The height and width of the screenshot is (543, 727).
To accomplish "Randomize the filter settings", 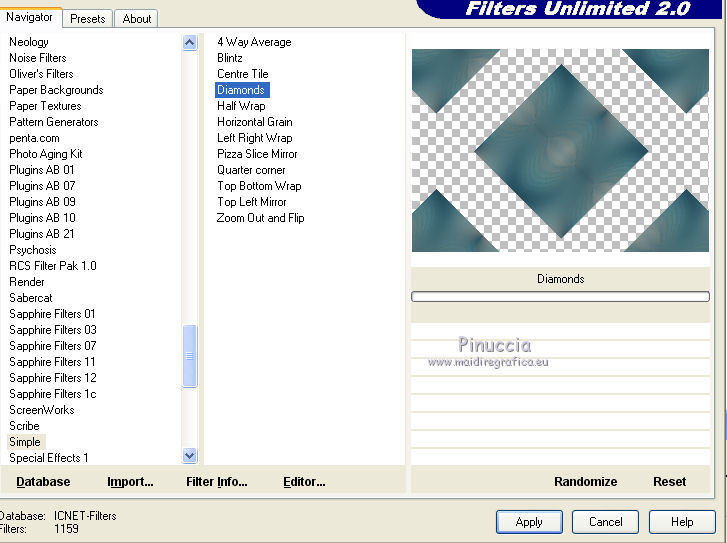I will (586, 482).
